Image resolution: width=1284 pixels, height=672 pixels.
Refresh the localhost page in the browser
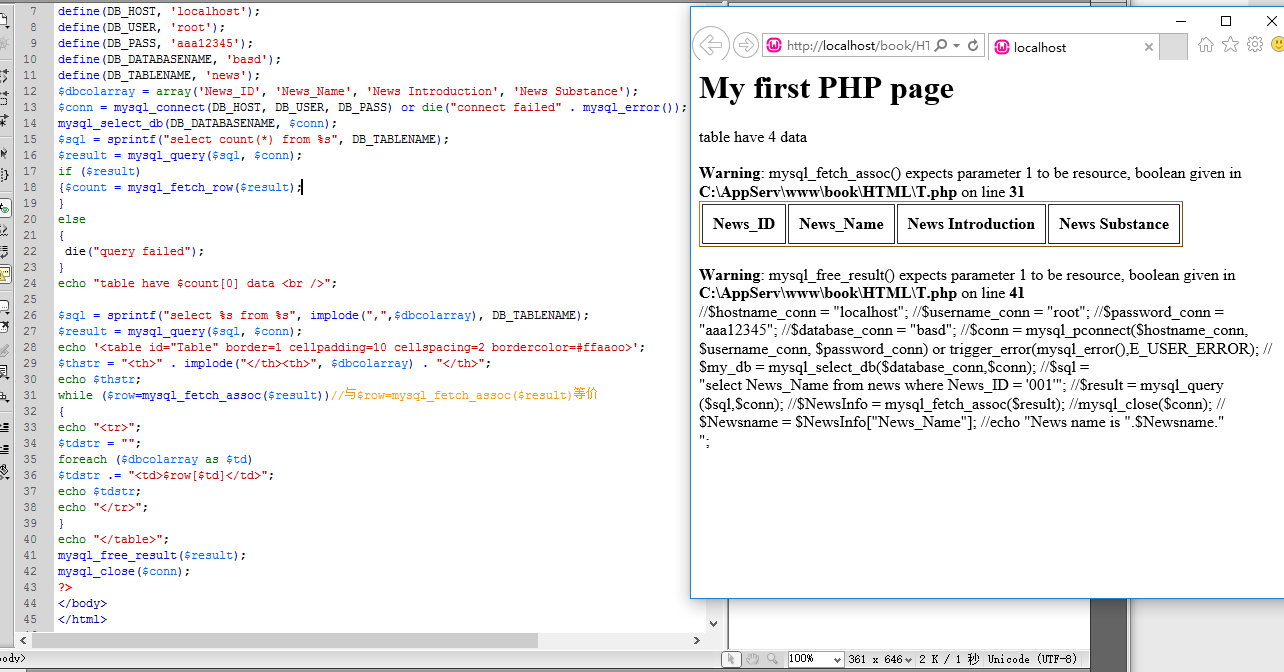[973, 46]
